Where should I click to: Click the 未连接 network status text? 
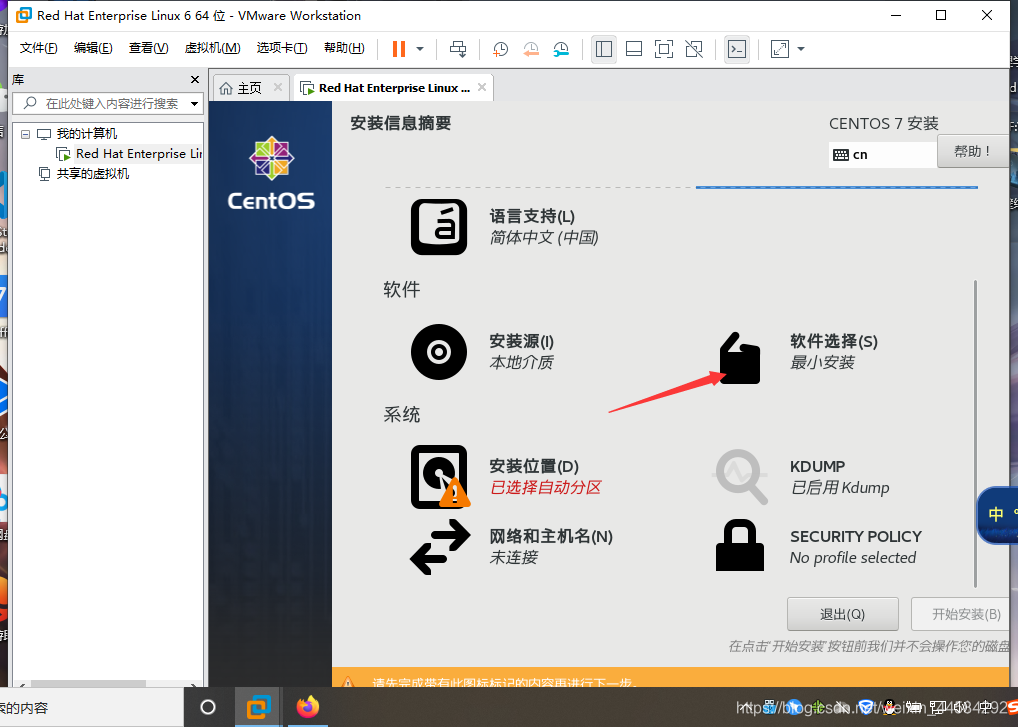[x=514, y=558]
